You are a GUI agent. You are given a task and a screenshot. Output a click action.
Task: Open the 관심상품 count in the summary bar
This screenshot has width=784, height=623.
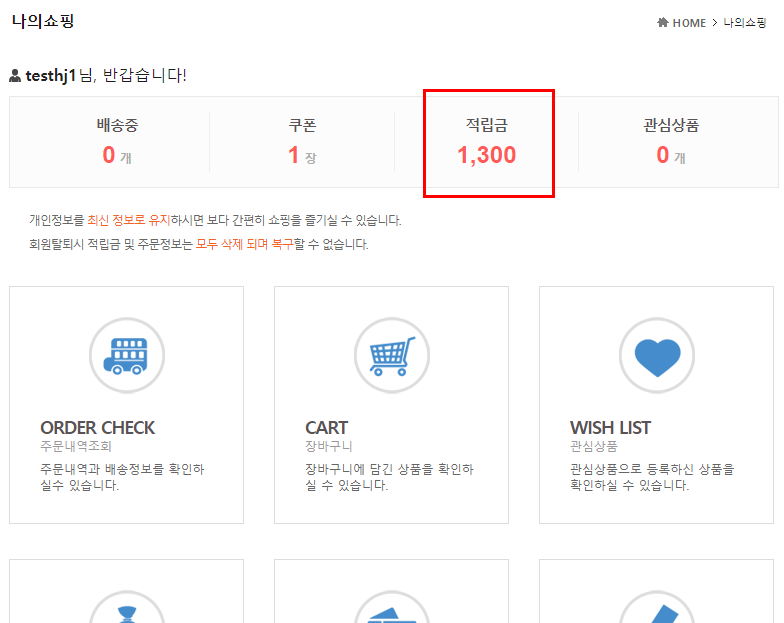[663, 155]
